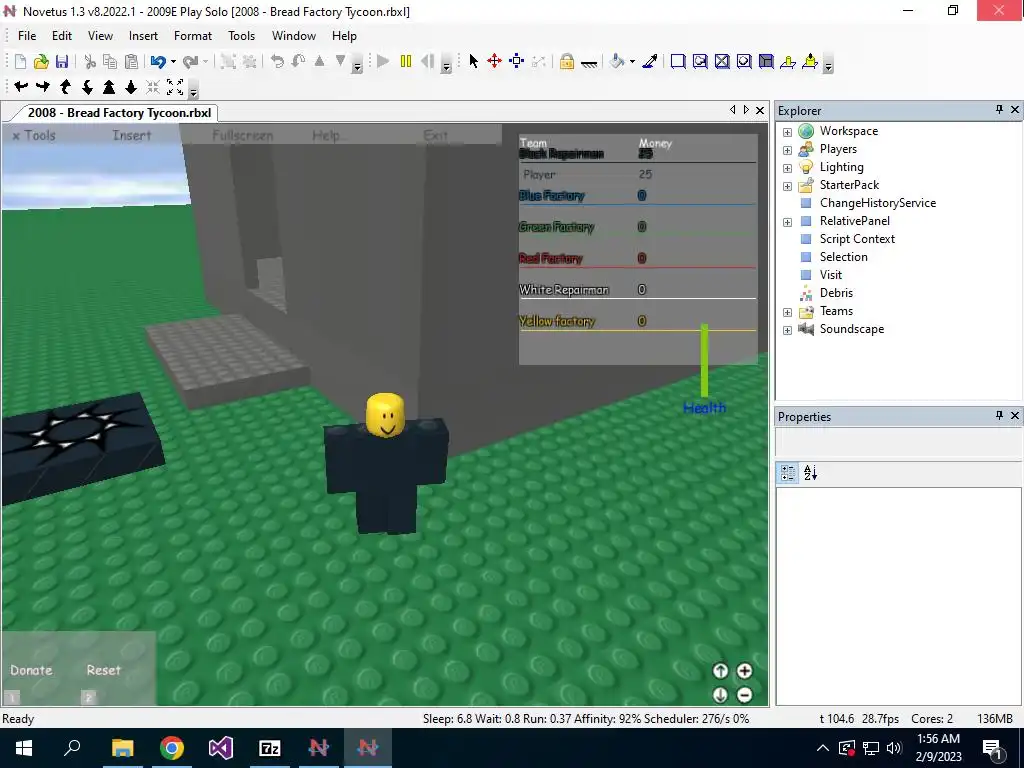This screenshot has width=1024, height=768.
Task: Click the Reset tool slot
Action: coord(103,670)
